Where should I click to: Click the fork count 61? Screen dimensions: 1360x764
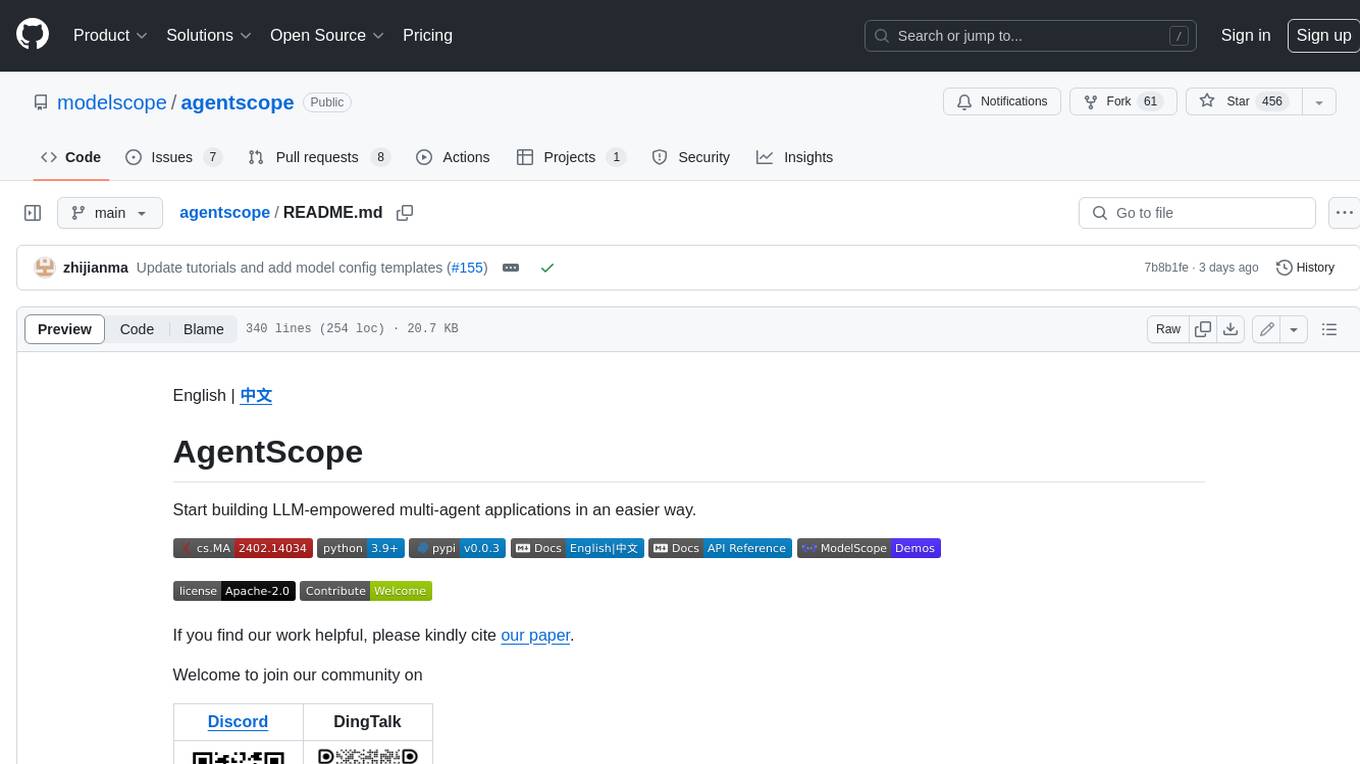[1150, 102]
